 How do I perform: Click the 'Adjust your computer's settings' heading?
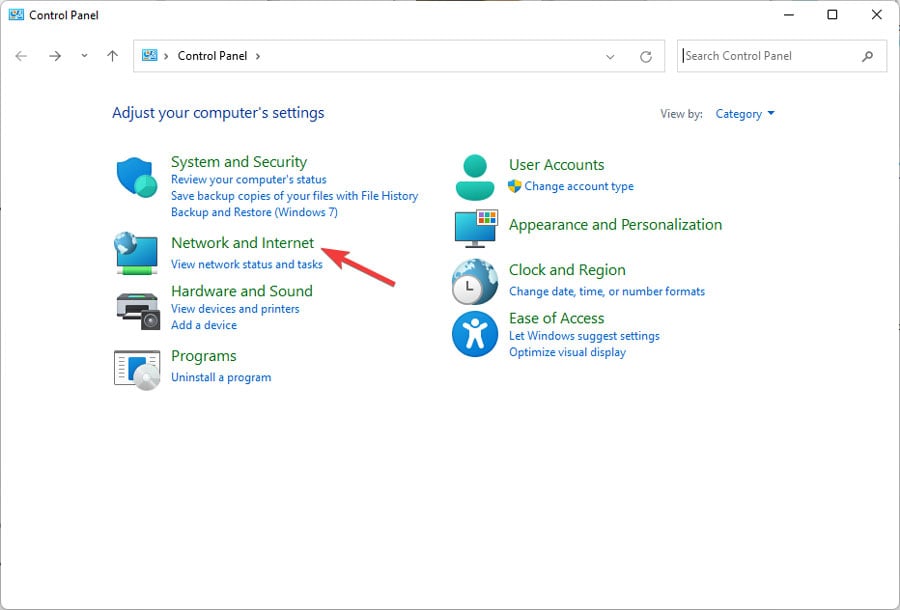coord(218,113)
